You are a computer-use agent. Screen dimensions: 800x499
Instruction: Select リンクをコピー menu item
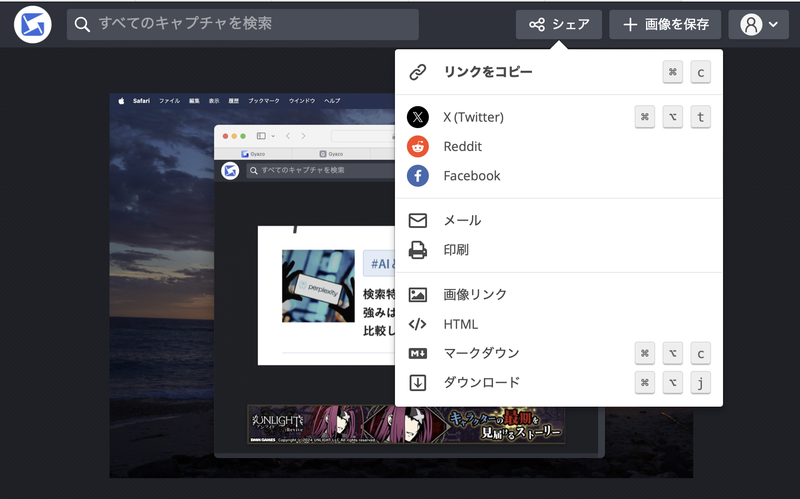point(559,72)
